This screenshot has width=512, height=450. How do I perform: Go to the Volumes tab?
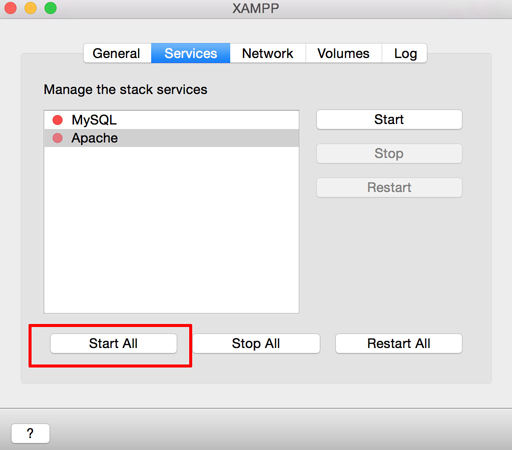tap(343, 53)
